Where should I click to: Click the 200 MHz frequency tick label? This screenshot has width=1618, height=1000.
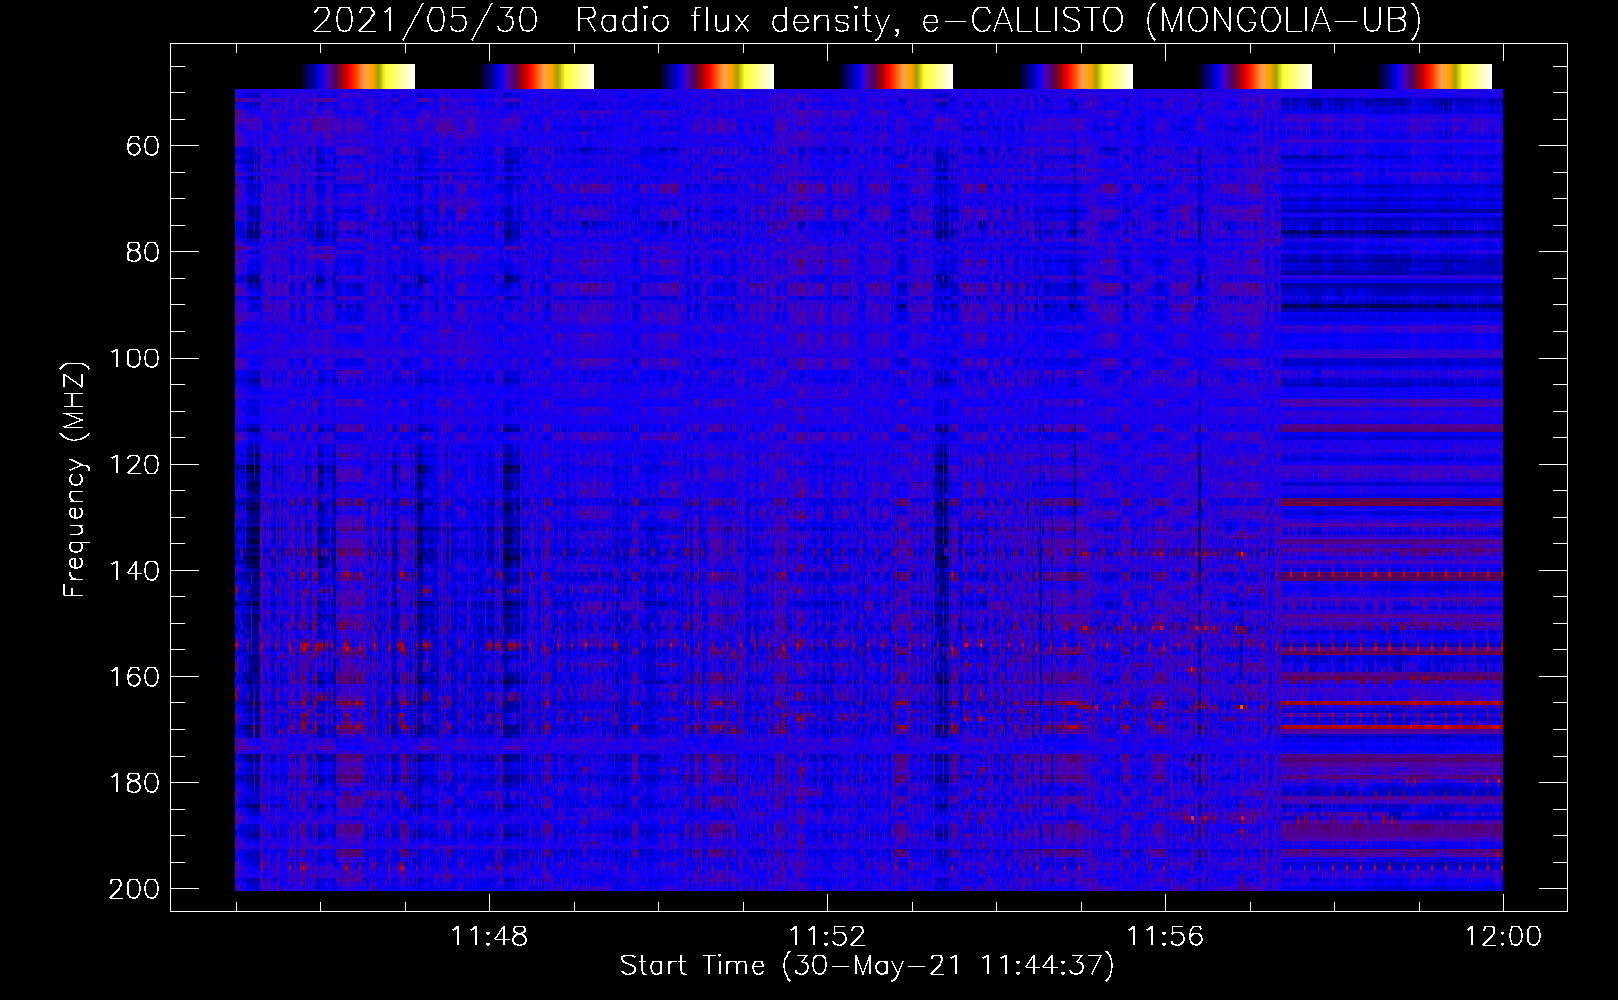[134, 889]
